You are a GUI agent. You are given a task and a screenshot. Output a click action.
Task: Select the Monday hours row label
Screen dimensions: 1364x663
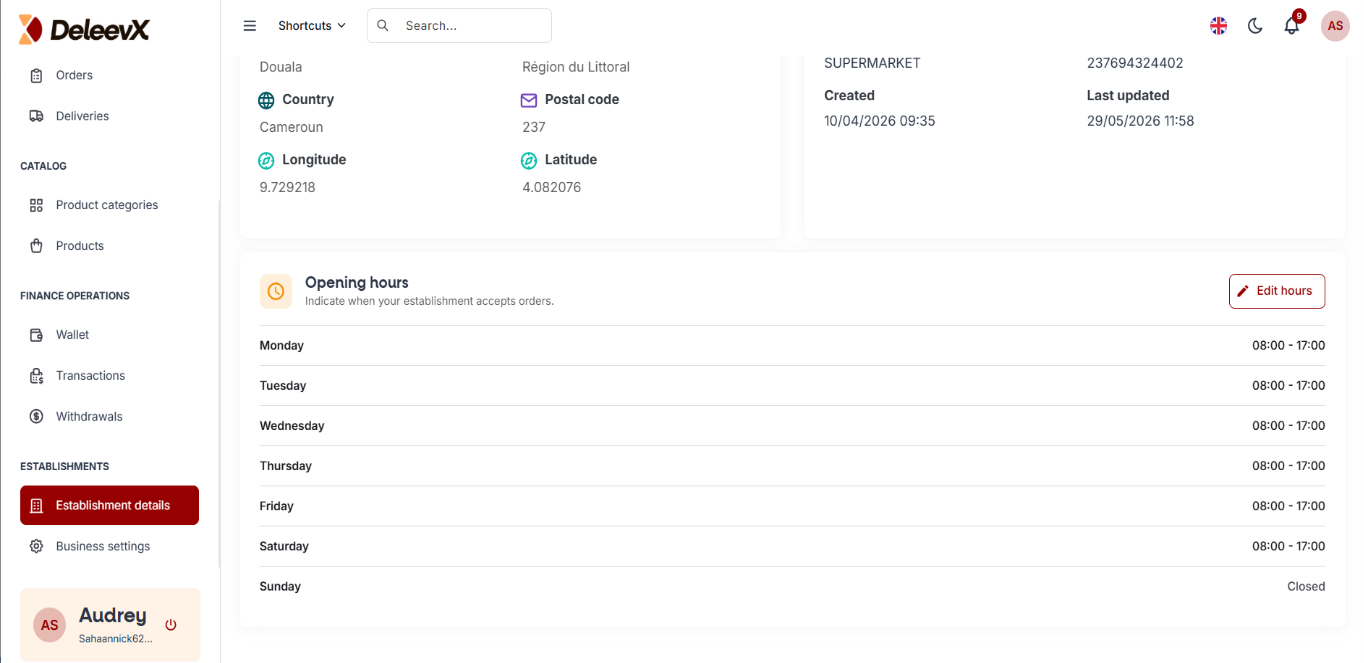(x=282, y=346)
